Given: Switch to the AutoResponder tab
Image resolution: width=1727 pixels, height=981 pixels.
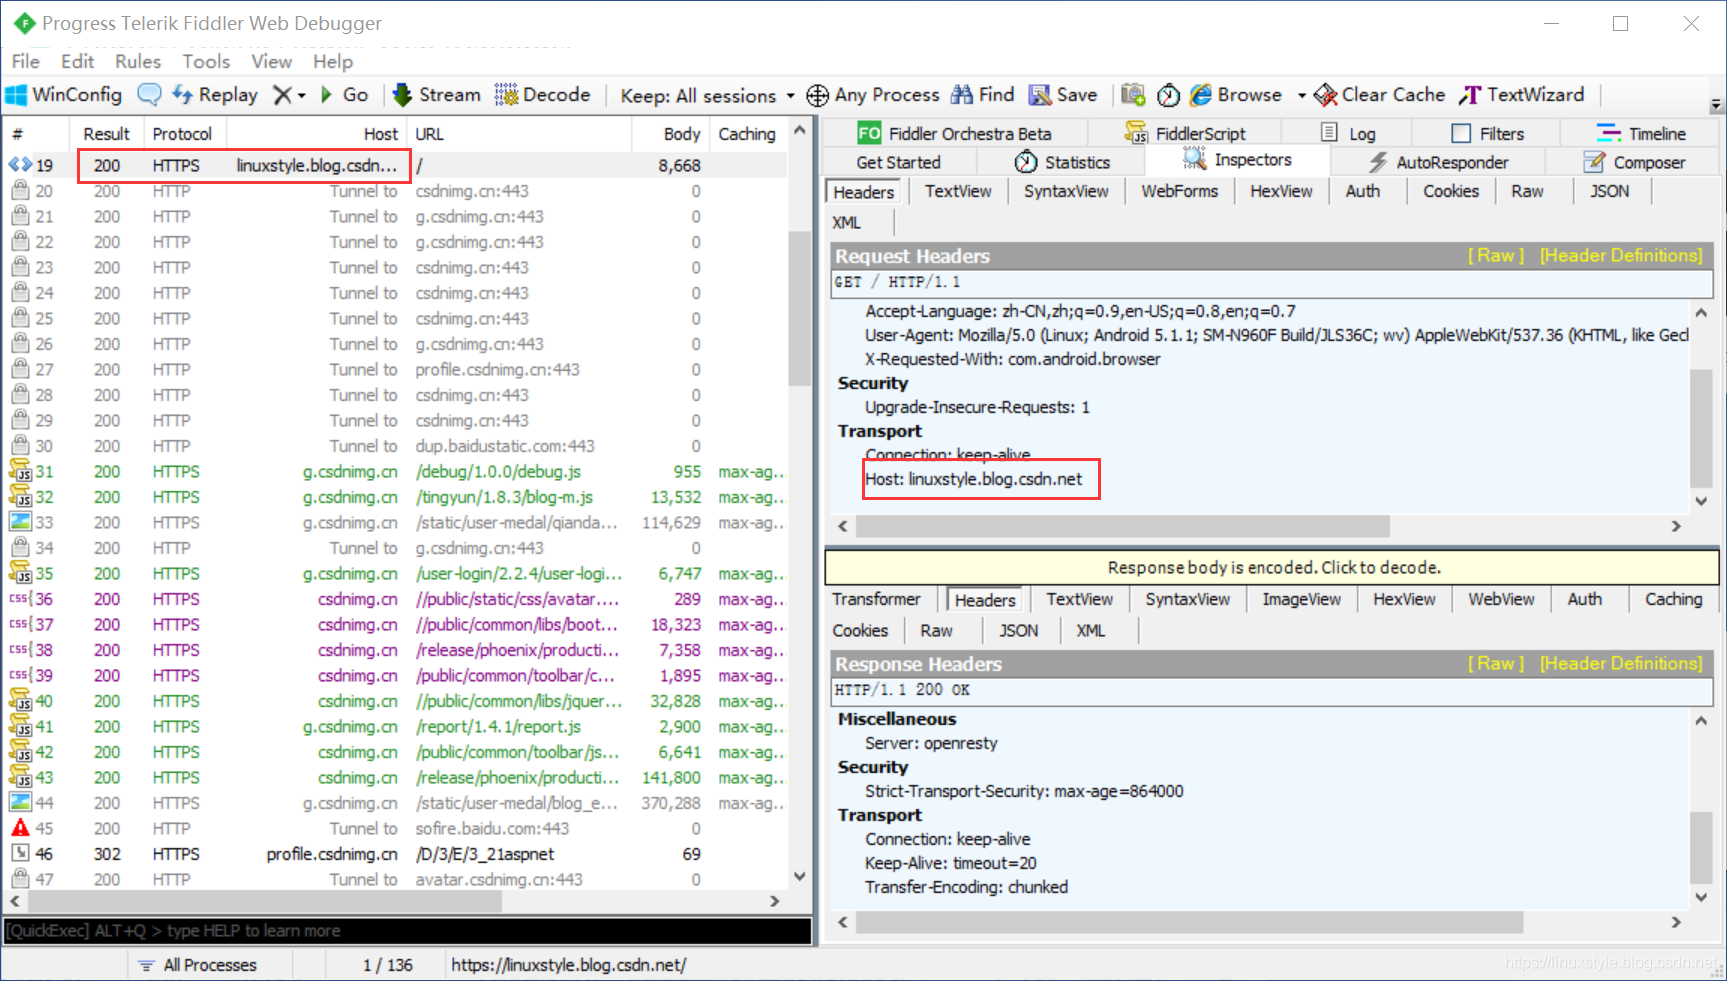Looking at the screenshot, I should pos(1438,162).
